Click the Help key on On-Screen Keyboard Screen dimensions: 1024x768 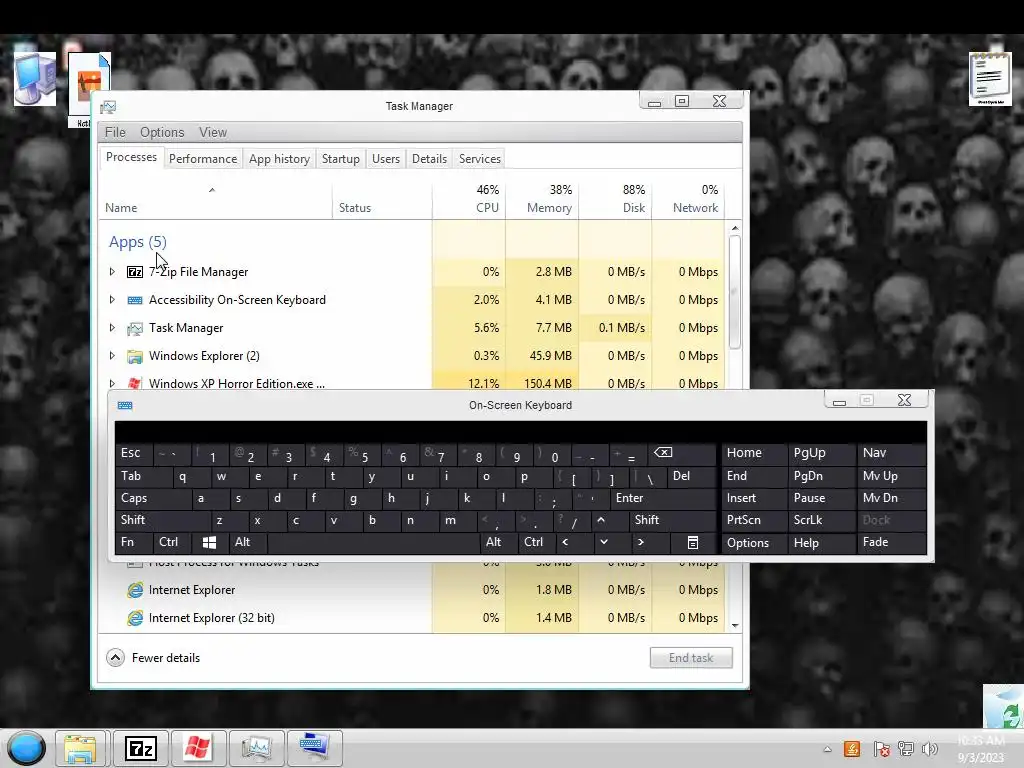coord(822,542)
